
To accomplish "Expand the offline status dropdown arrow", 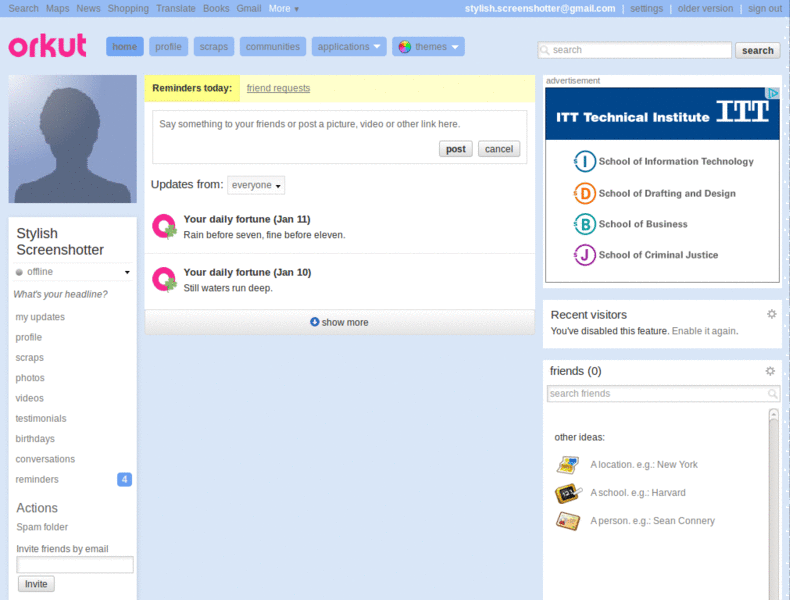I will click(127, 272).
